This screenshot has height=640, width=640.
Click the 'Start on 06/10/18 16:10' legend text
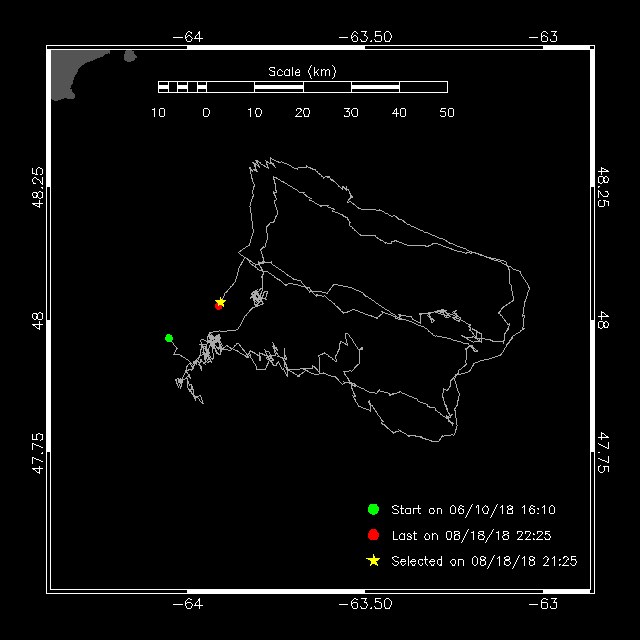coord(473,510)
